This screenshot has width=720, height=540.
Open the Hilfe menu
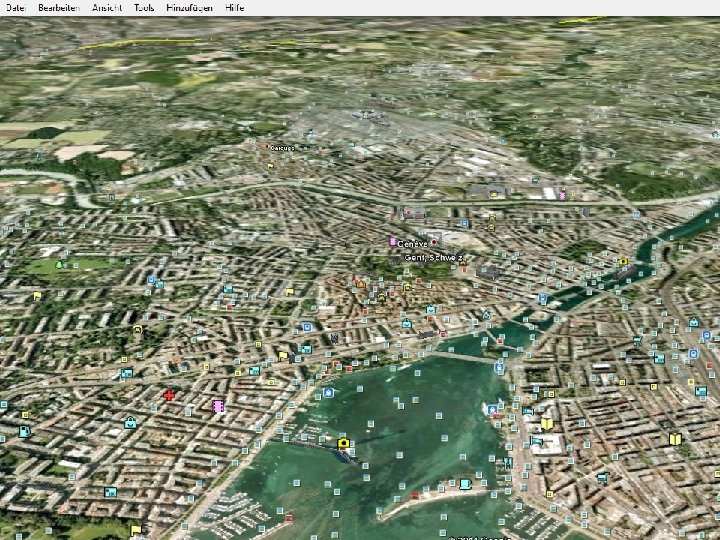click(x=235, y=8)
